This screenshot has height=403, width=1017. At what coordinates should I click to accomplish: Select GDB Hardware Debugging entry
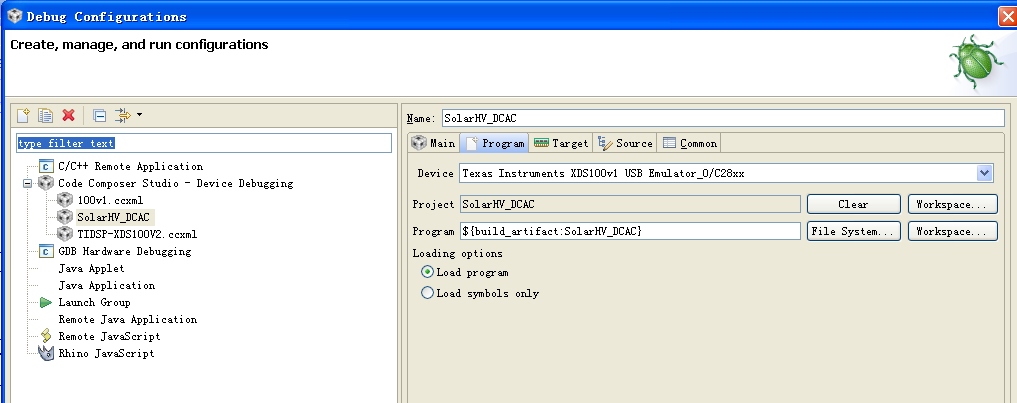click(125, 251)
